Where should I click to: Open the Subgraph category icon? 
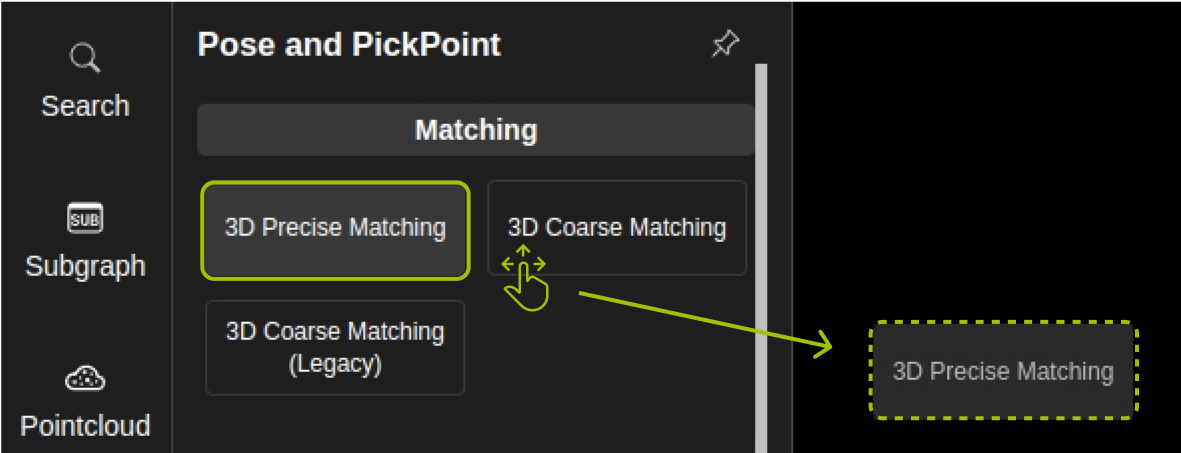pos(85,217)
